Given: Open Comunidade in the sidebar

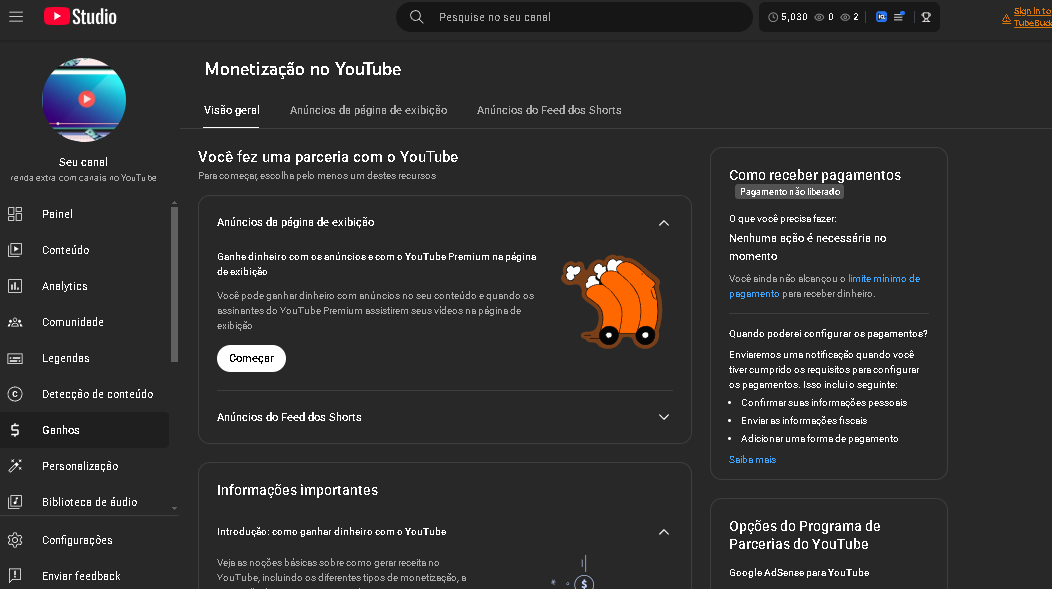Looking at the screenshot, I should [x=85, y=323].
